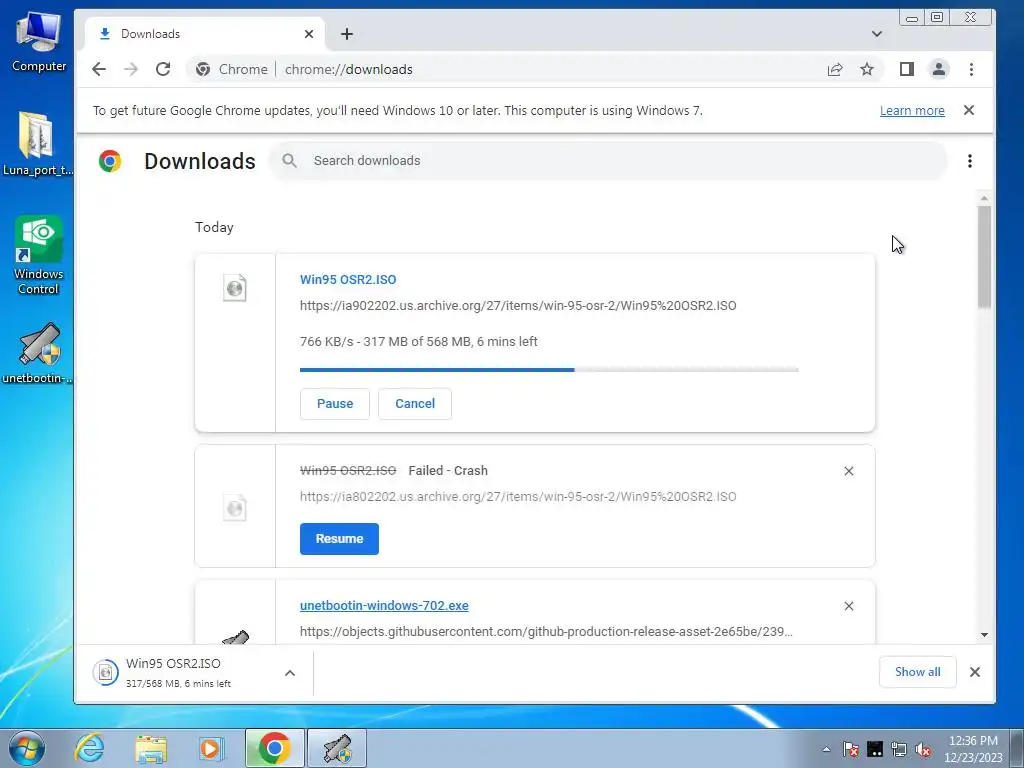Dismiss the Windows 10 update notice

click(969, 110)
